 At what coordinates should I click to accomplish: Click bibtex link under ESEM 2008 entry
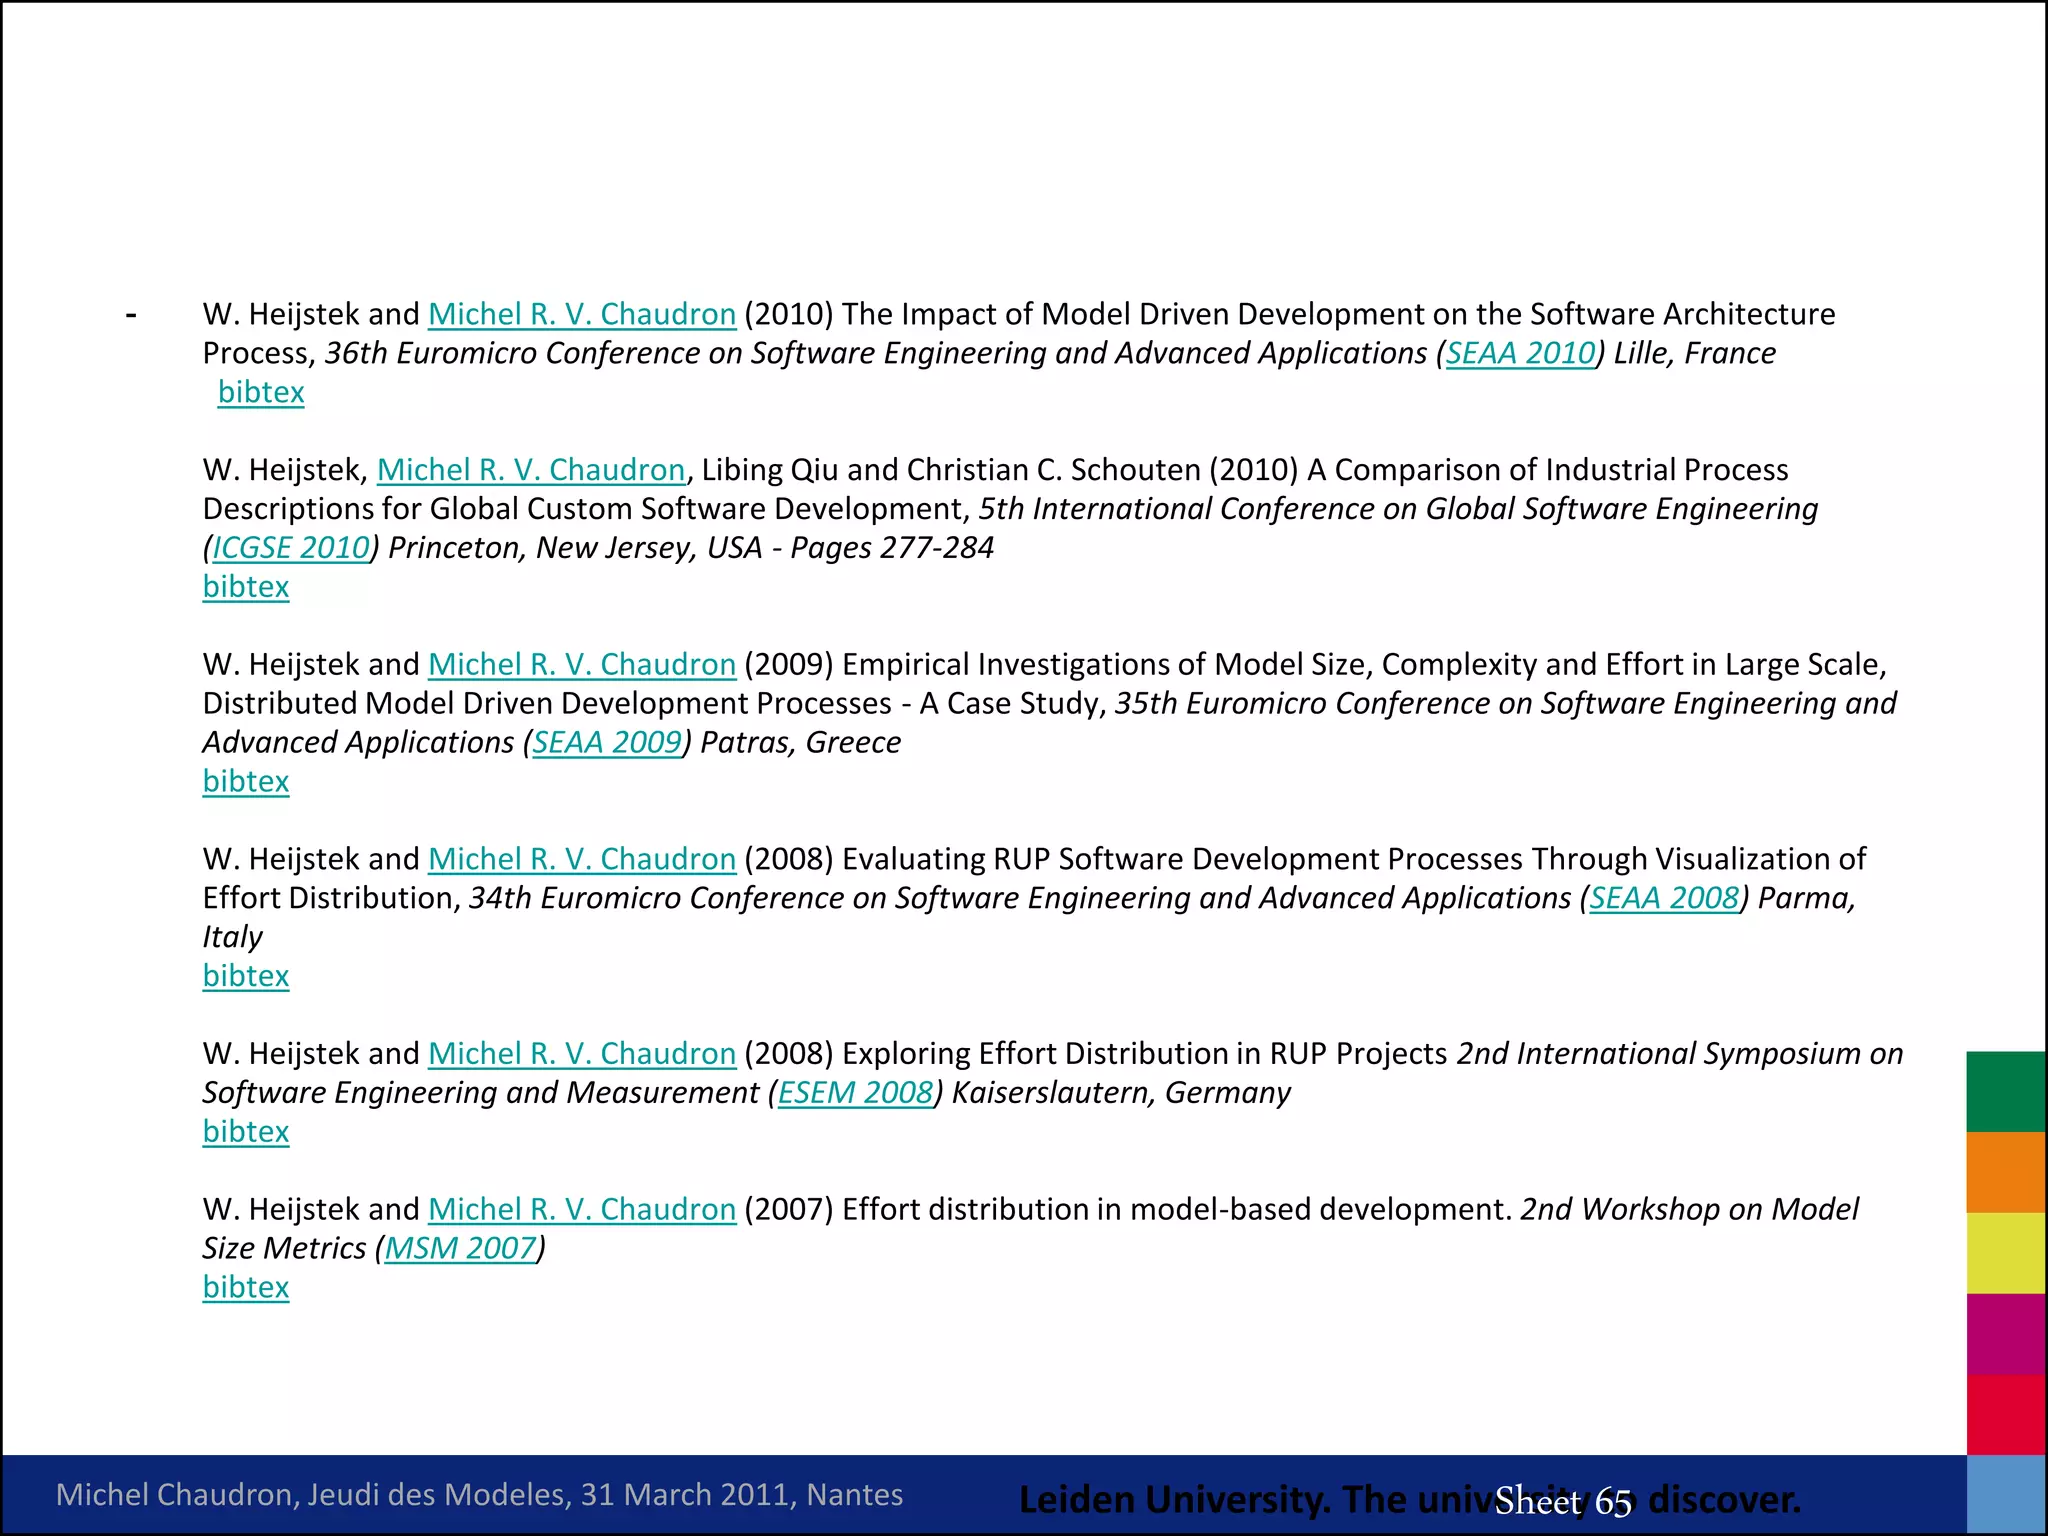(x=246, y=1131)
